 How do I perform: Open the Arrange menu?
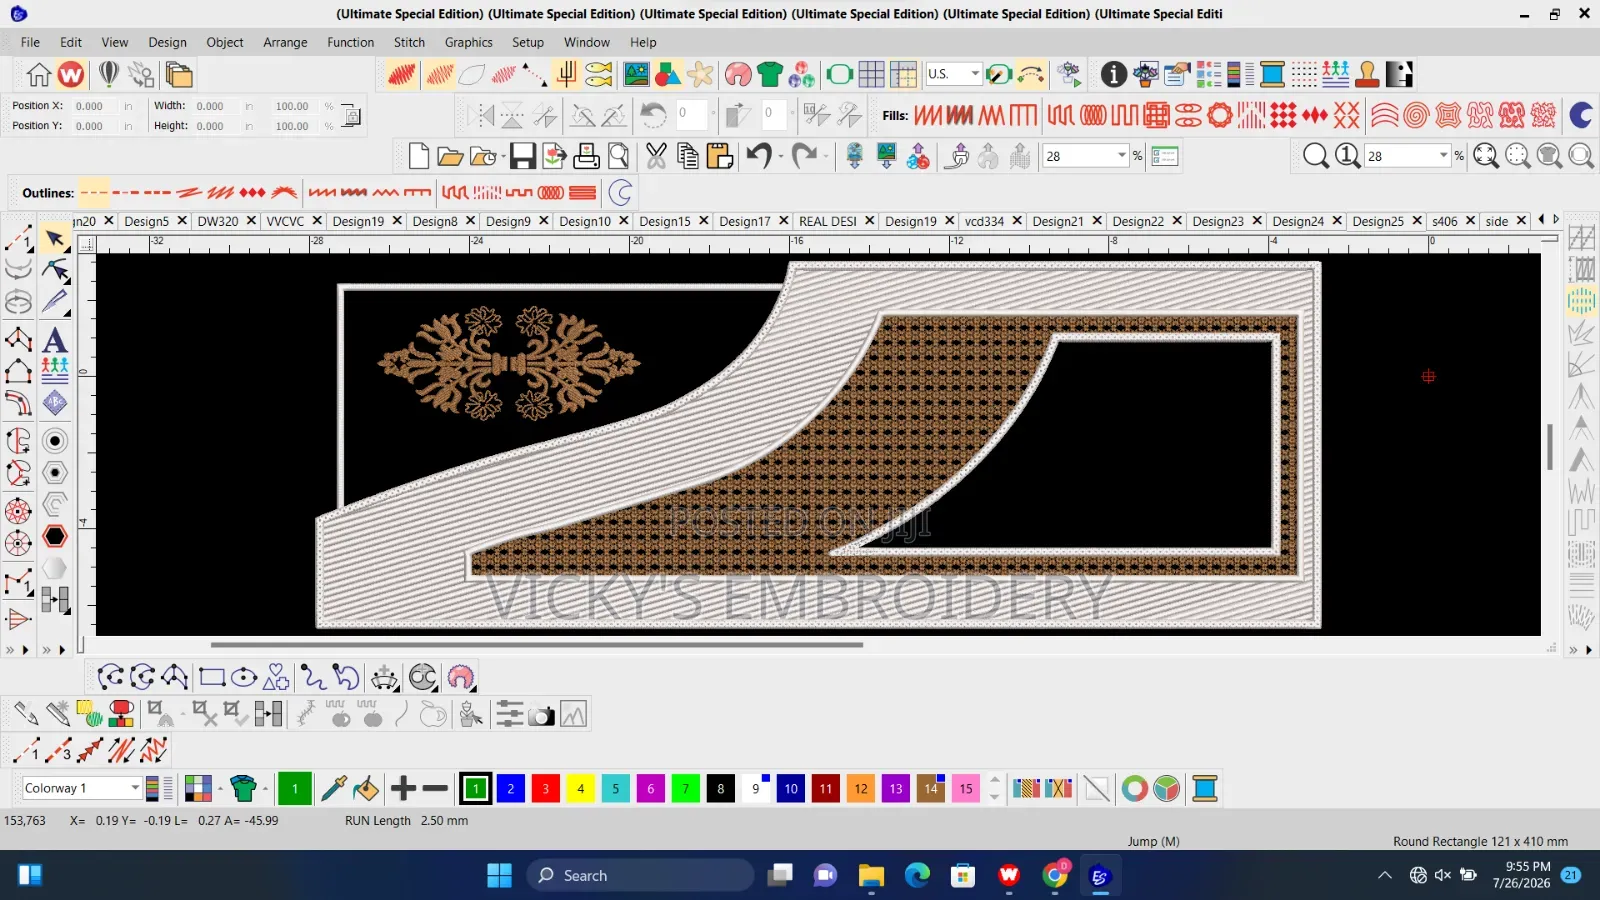[x=285, y=42]
